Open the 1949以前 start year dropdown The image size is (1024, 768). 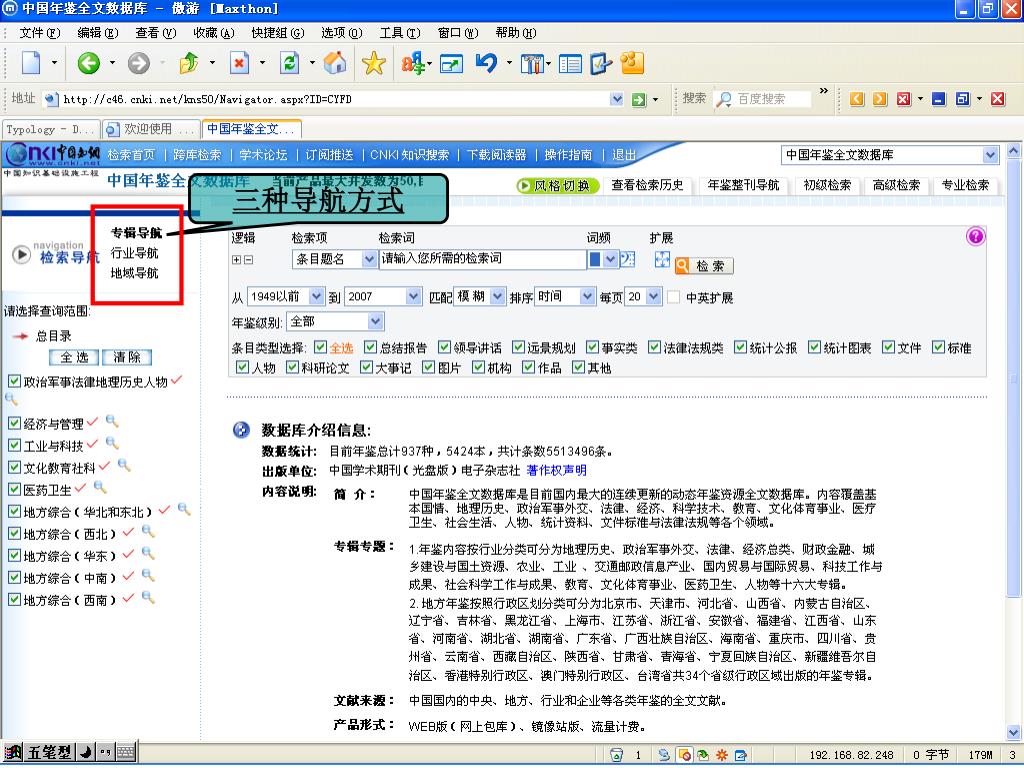coord(317,296)
